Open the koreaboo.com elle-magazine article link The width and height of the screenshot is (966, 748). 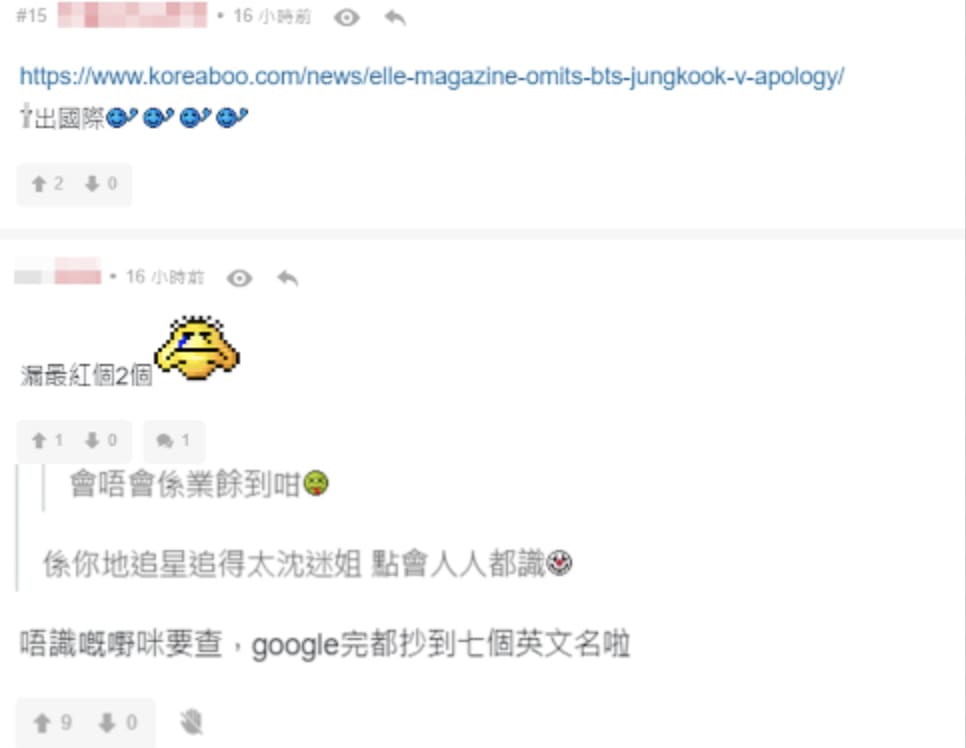[431, 76]
